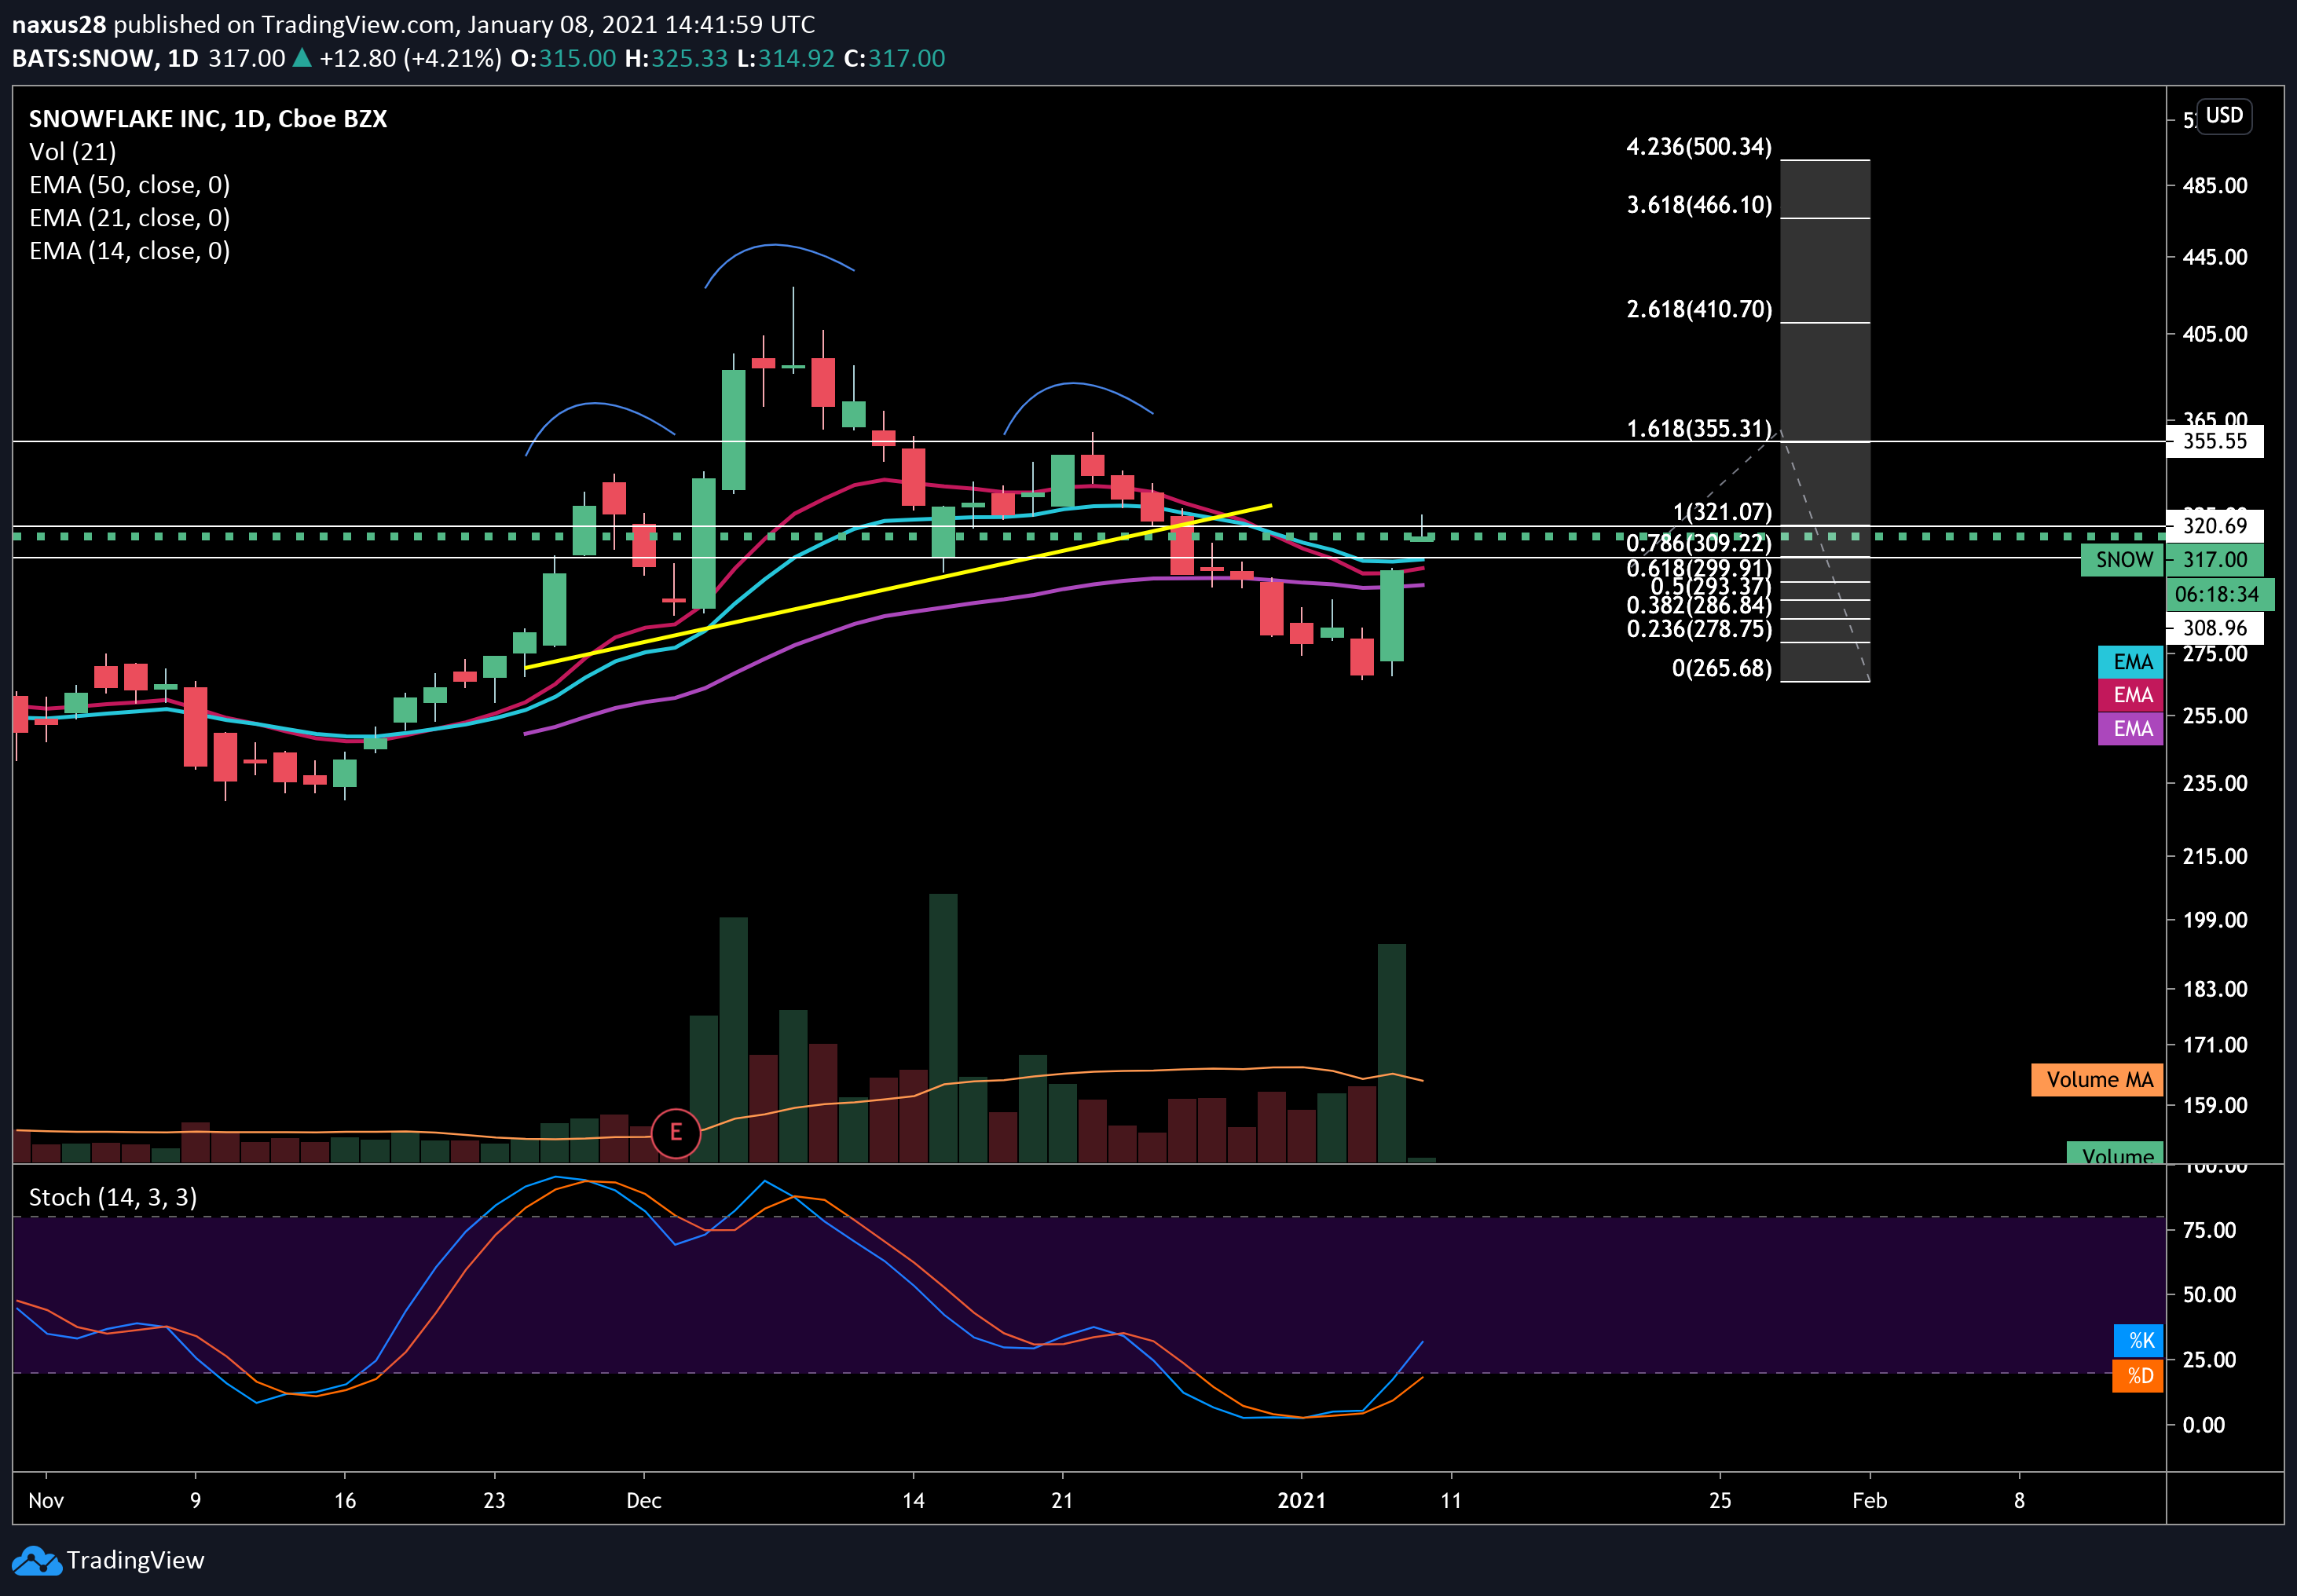The image size is (2297, 1596).
Task: Click the orange Volume MA tag
Action: [2098, 1080]
